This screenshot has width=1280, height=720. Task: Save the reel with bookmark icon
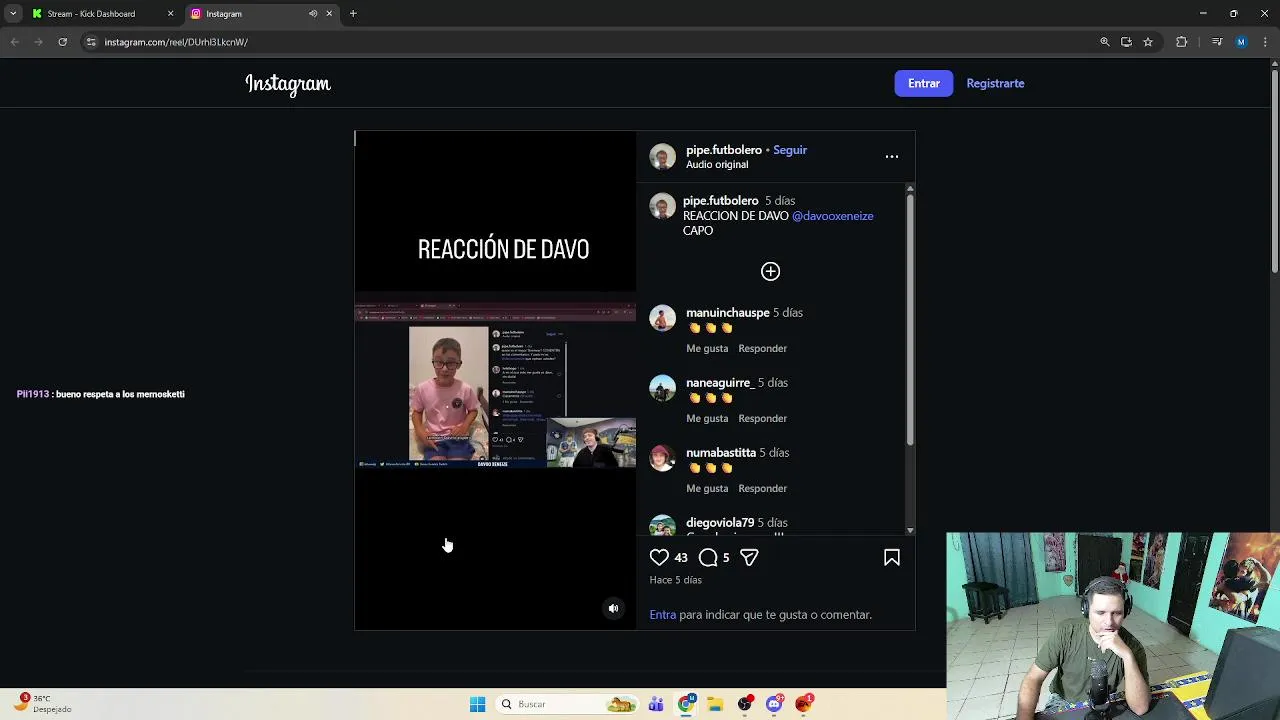click(892, 558)
